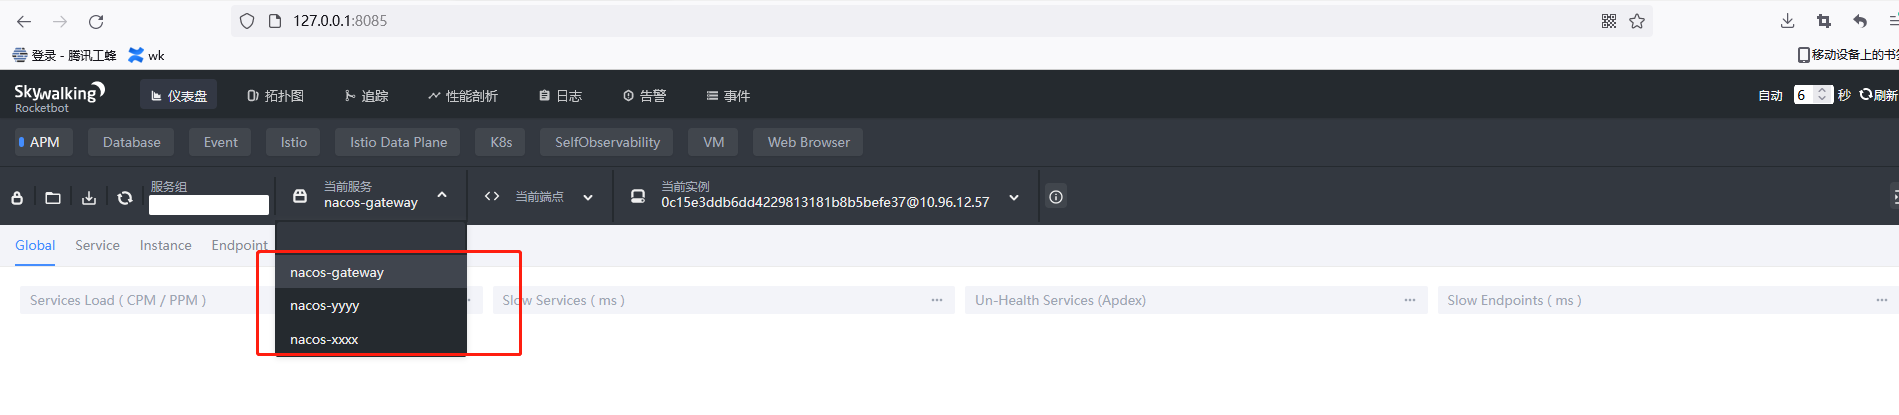The height and width of the screenshot is (415, 1899).
Task: Open the wk bookmark
Action: [x=147, y=55]
